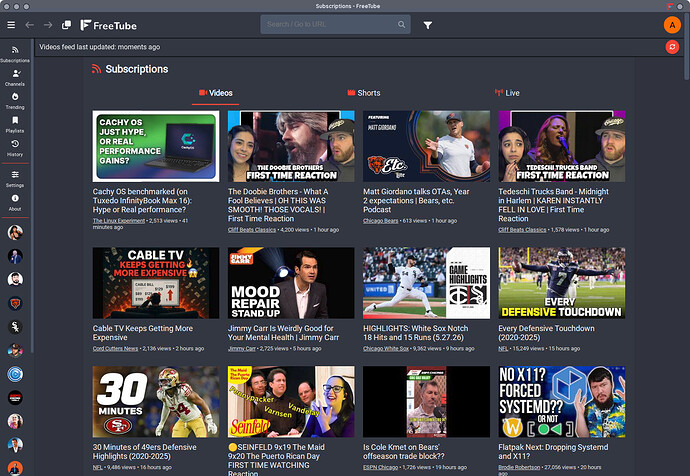
Task: Open Every Defensive Touchdown thumbnail
Action: click(x=562, y=283)
